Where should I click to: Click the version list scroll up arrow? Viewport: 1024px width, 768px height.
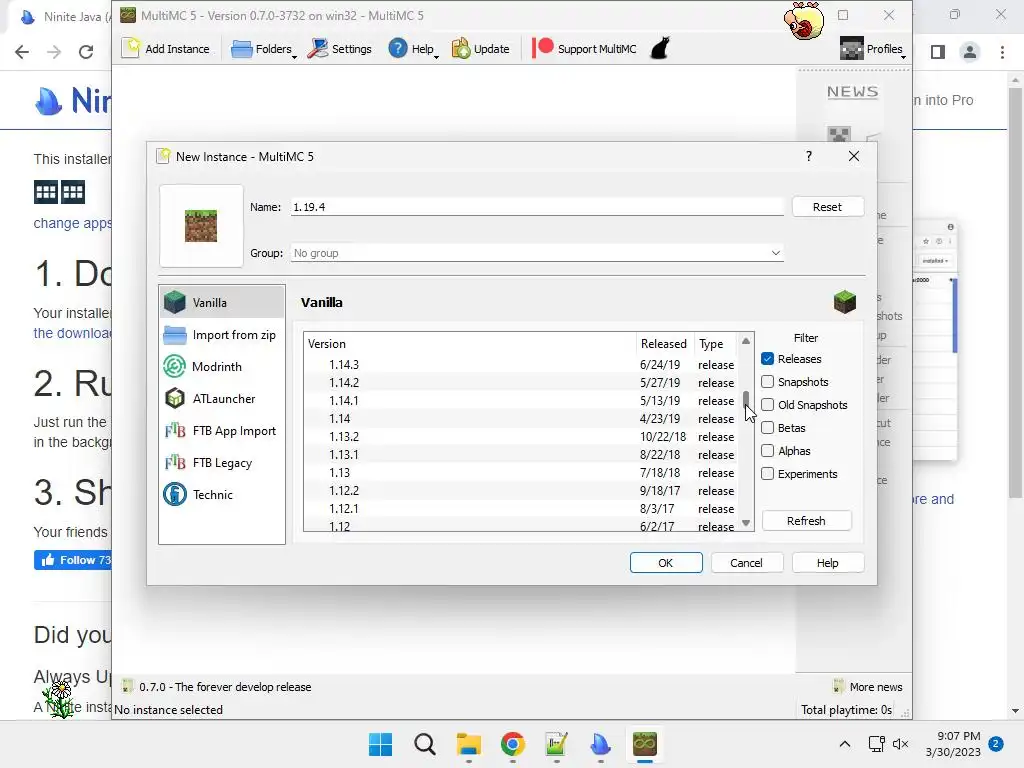coord(746,341)
